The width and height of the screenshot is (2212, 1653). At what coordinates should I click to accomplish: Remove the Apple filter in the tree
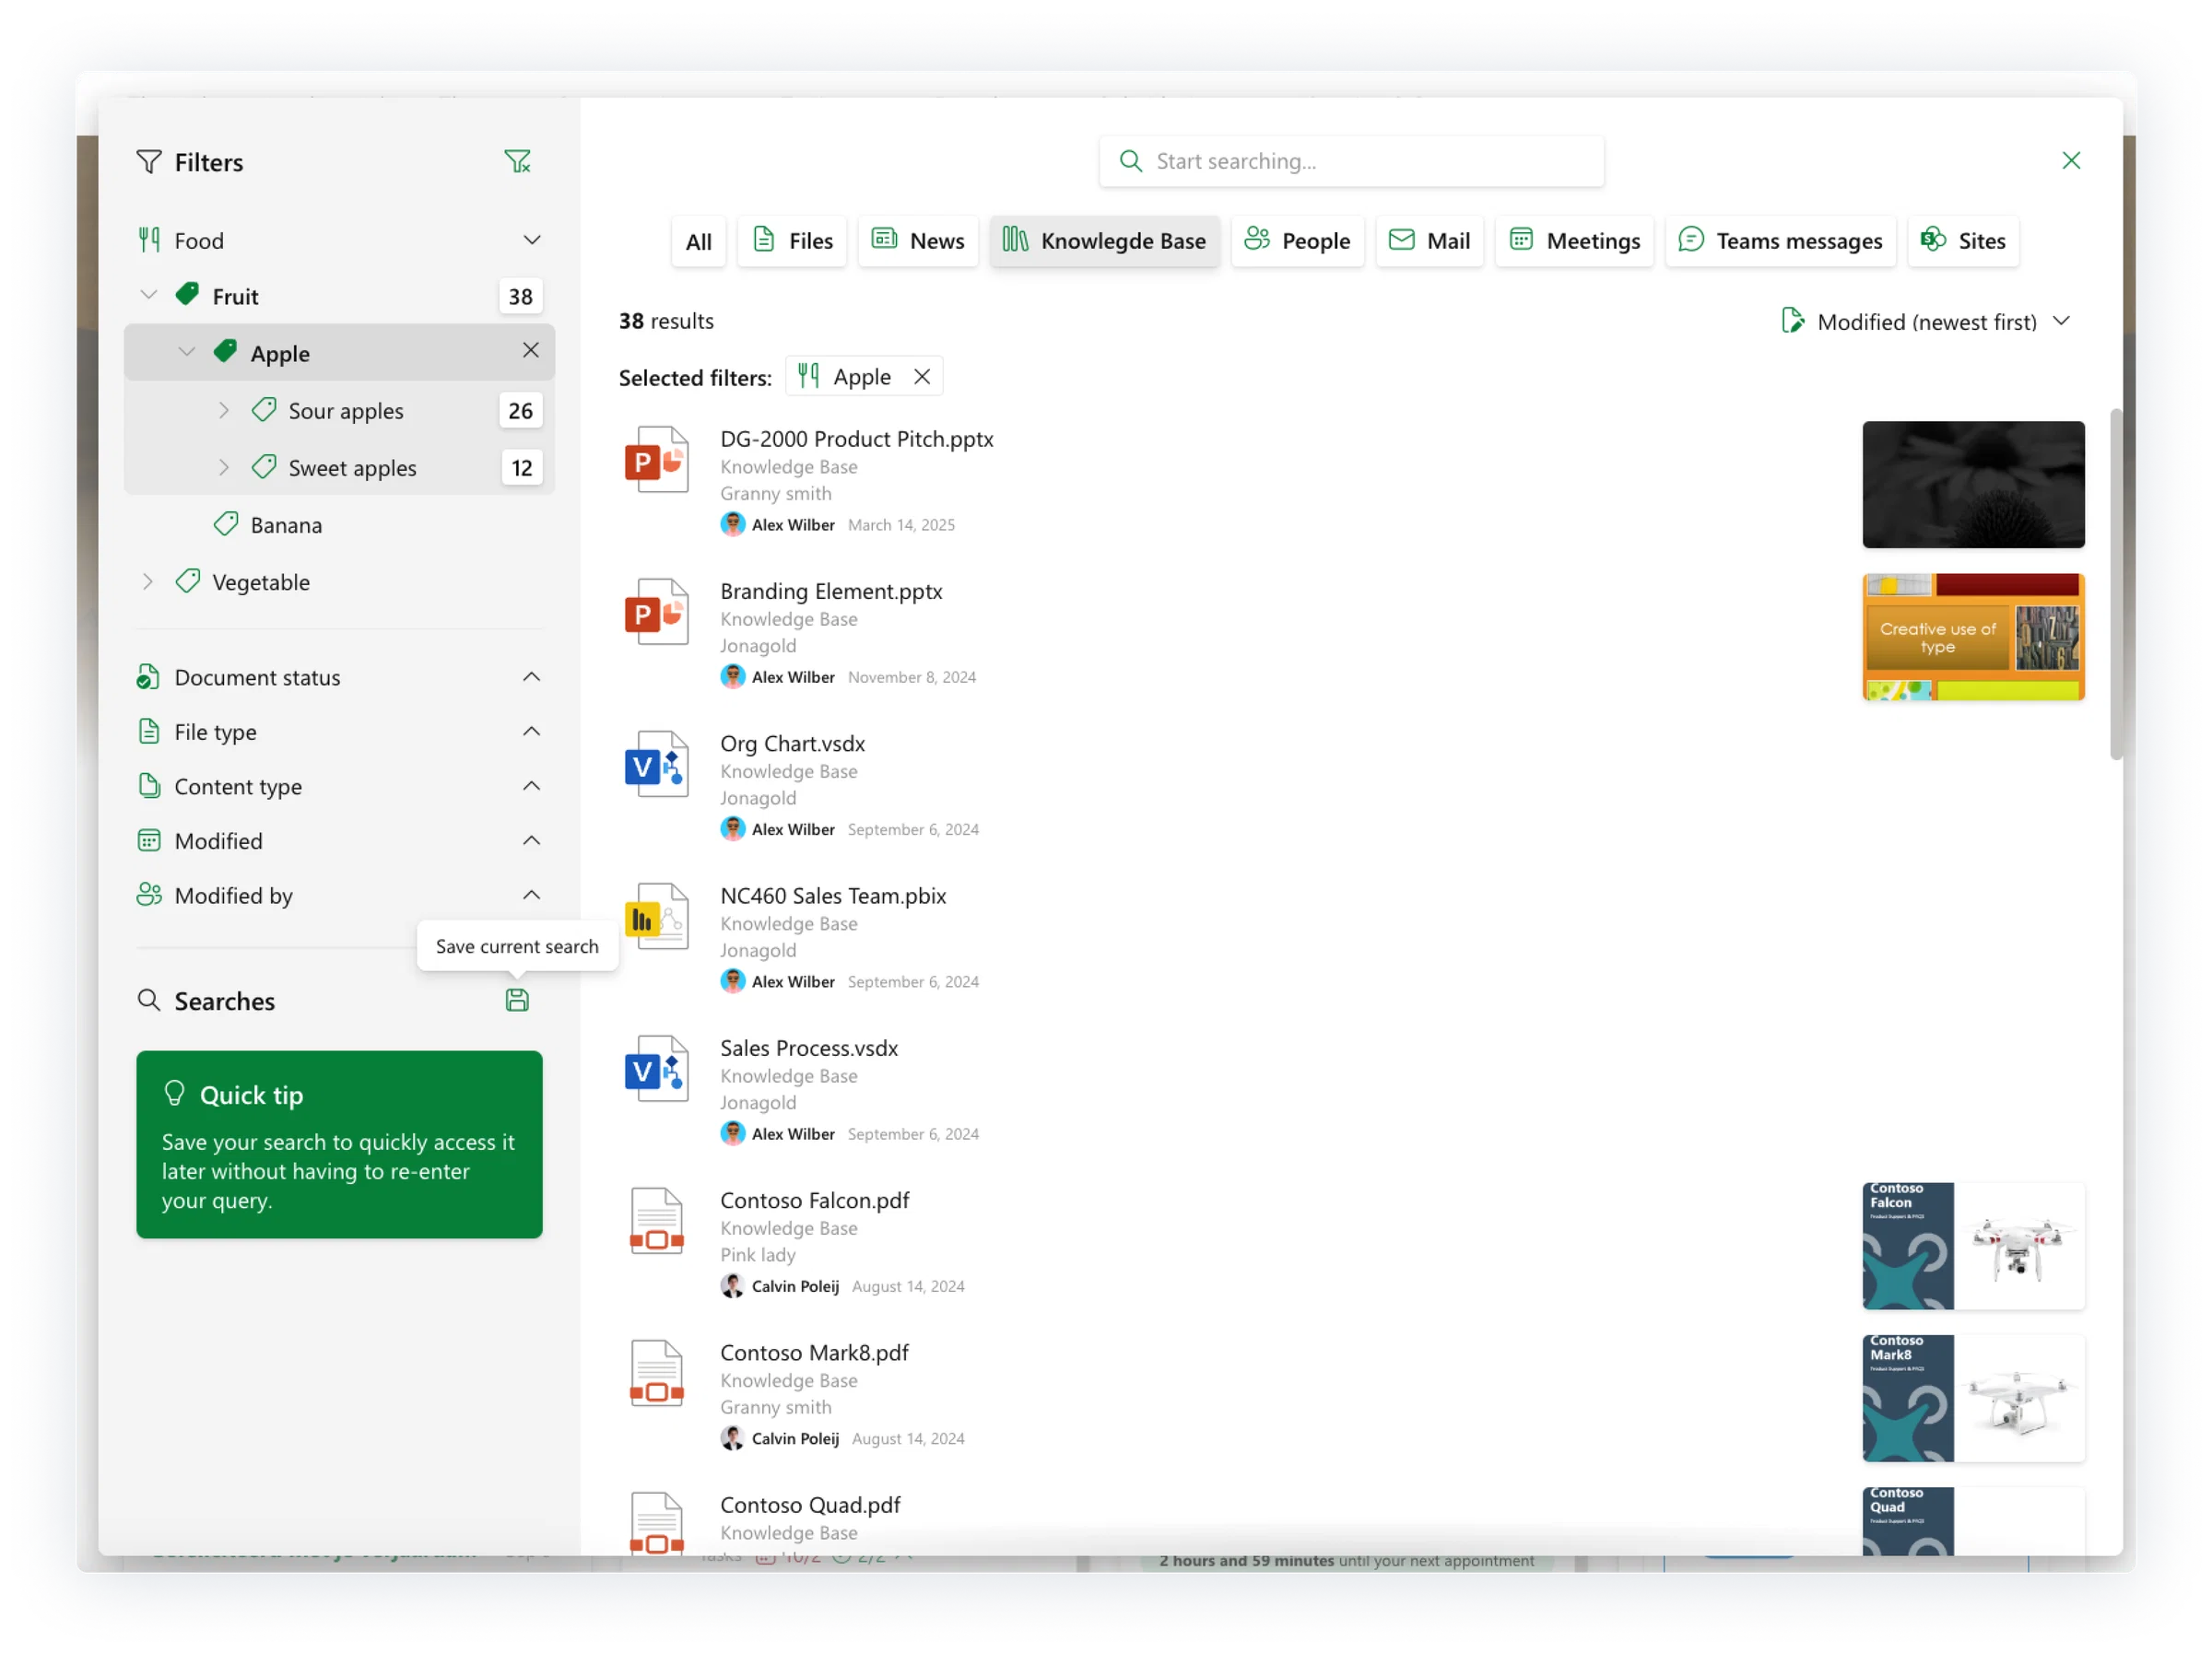click(530, 350)
